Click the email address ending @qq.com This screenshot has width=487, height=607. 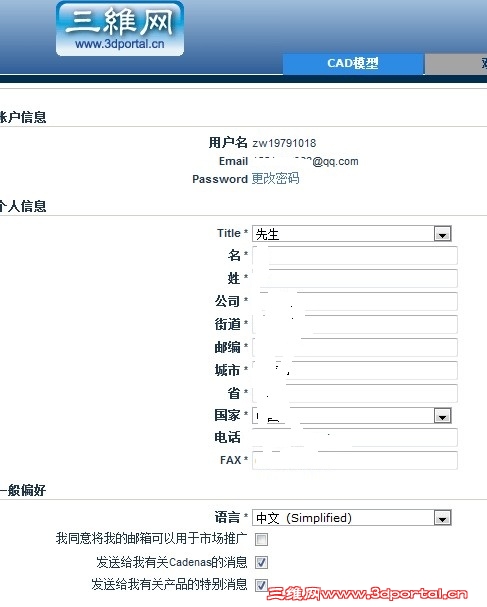pyautogui.click(x=305, y=161)
